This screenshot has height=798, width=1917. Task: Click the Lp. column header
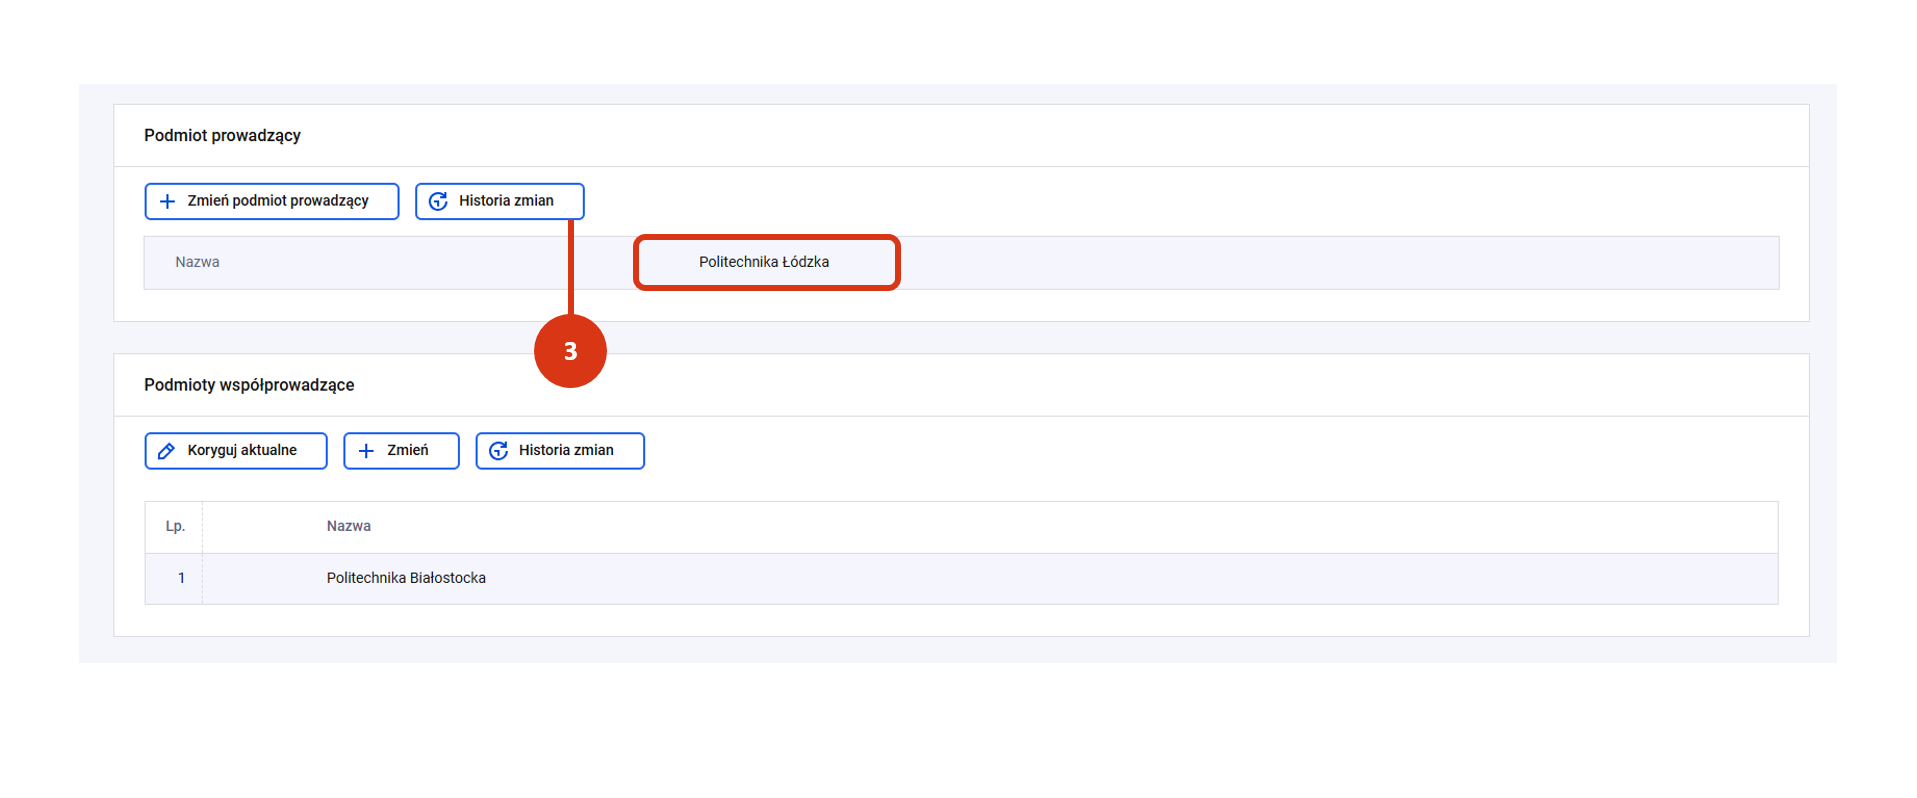pos(175,526)
